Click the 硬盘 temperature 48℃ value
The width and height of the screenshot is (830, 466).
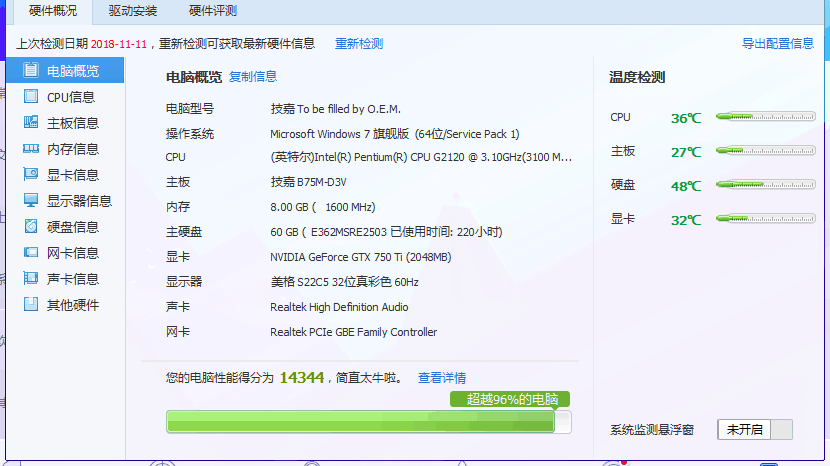click(x=686, y=186)
